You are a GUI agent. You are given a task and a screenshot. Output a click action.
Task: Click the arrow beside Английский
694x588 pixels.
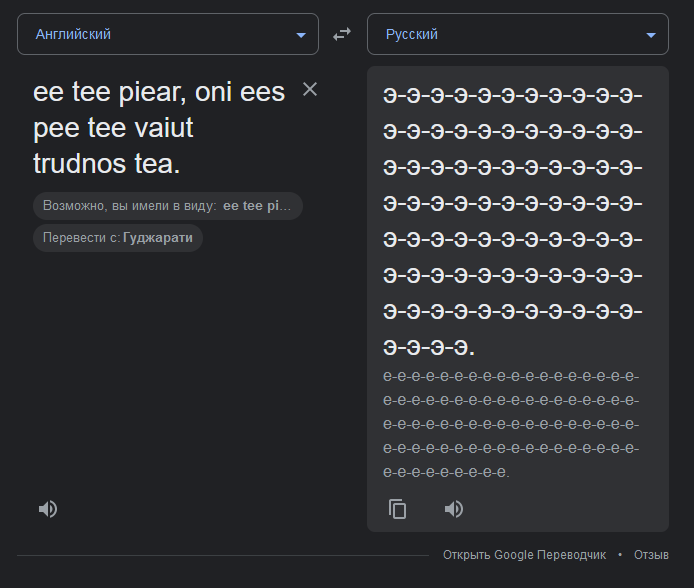(301, 35)
